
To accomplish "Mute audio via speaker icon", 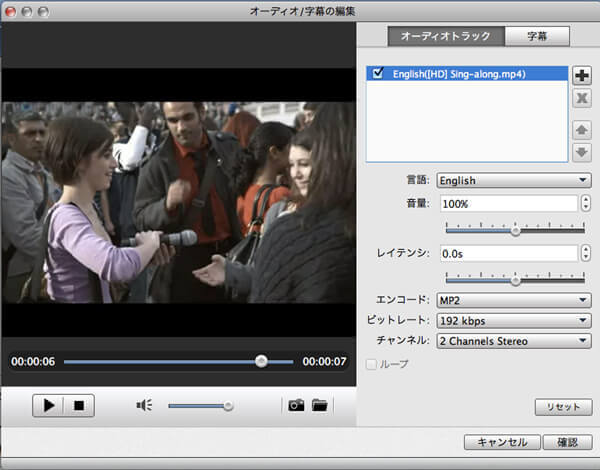I will (145, 405).
